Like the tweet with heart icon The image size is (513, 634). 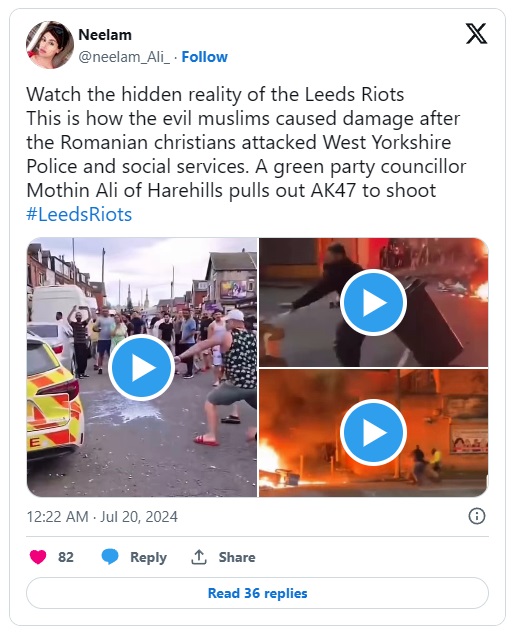pos(38,557)
